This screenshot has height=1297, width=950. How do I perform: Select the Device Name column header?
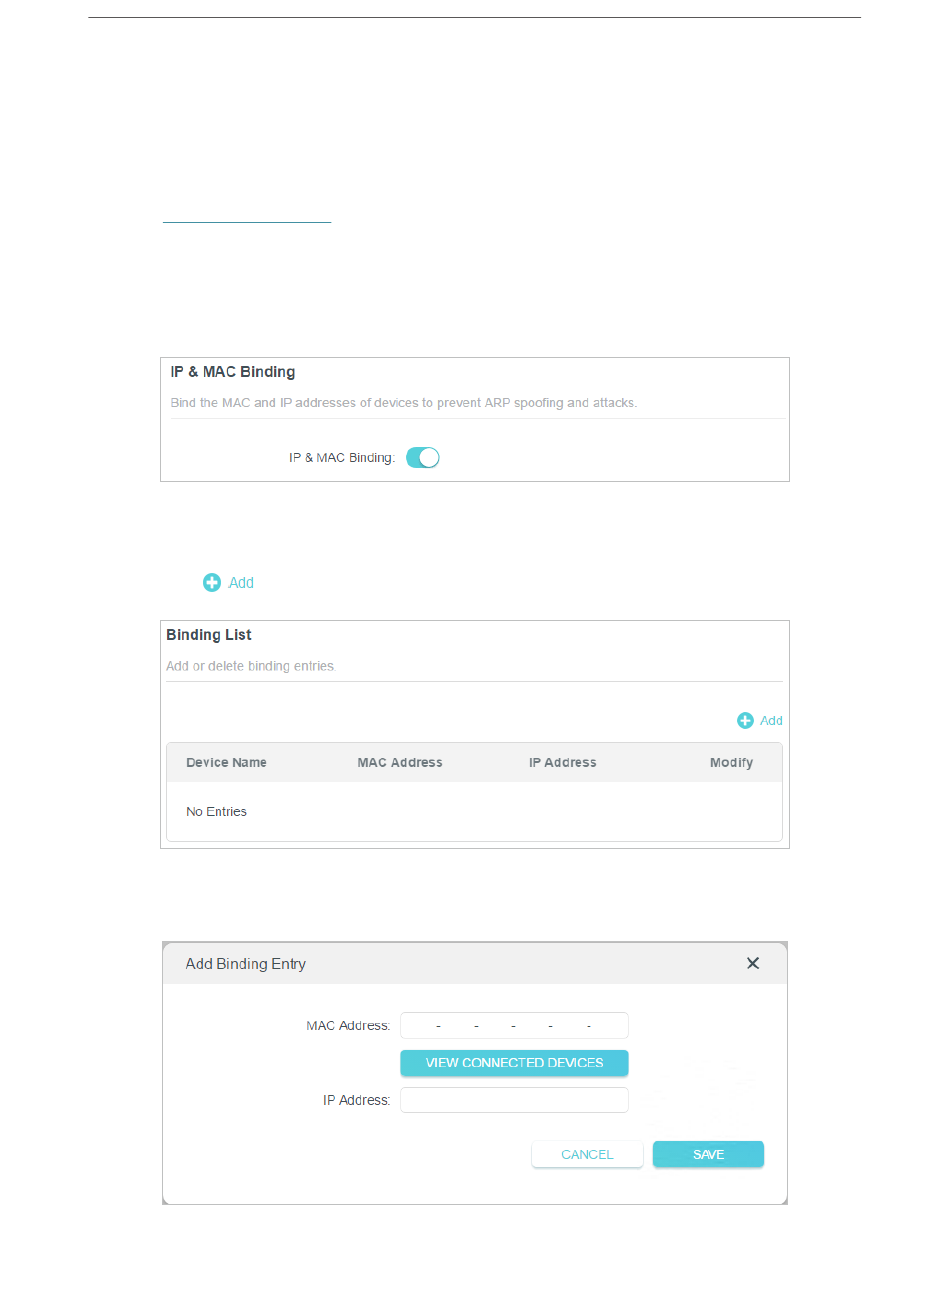click(x=226, y=763)
